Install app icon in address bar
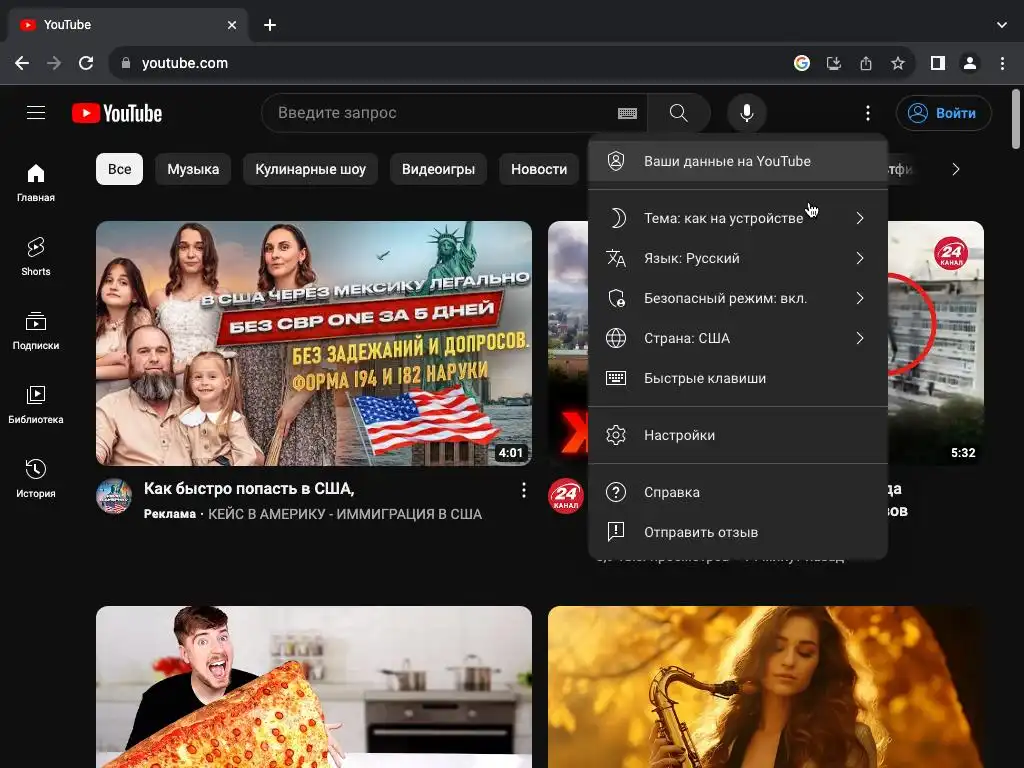This screenshot has height=768, width=1024. (834, 63)
